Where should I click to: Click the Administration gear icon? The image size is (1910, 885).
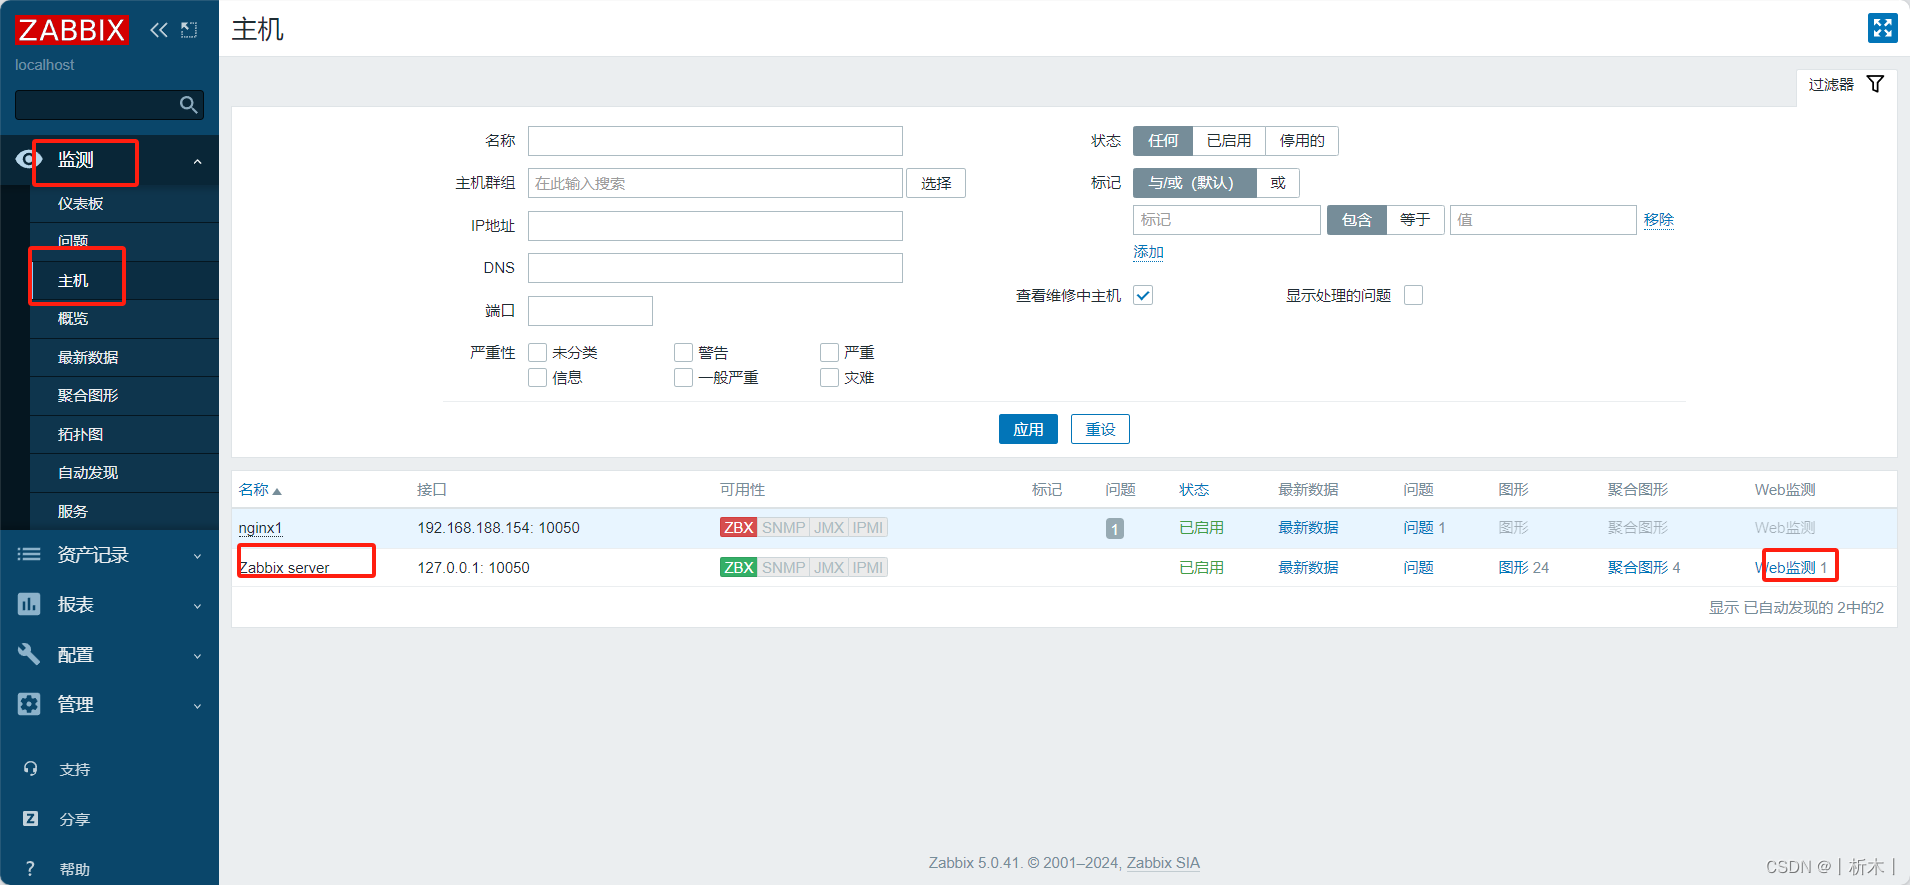(29, 704)
